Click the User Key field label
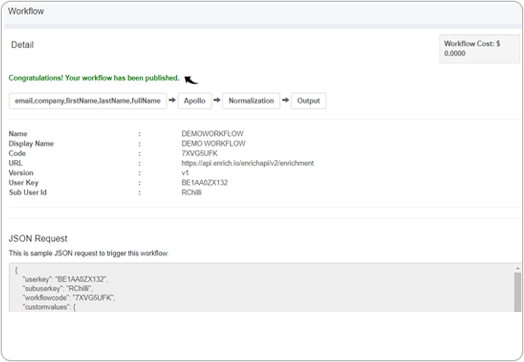 click(23, 183)
